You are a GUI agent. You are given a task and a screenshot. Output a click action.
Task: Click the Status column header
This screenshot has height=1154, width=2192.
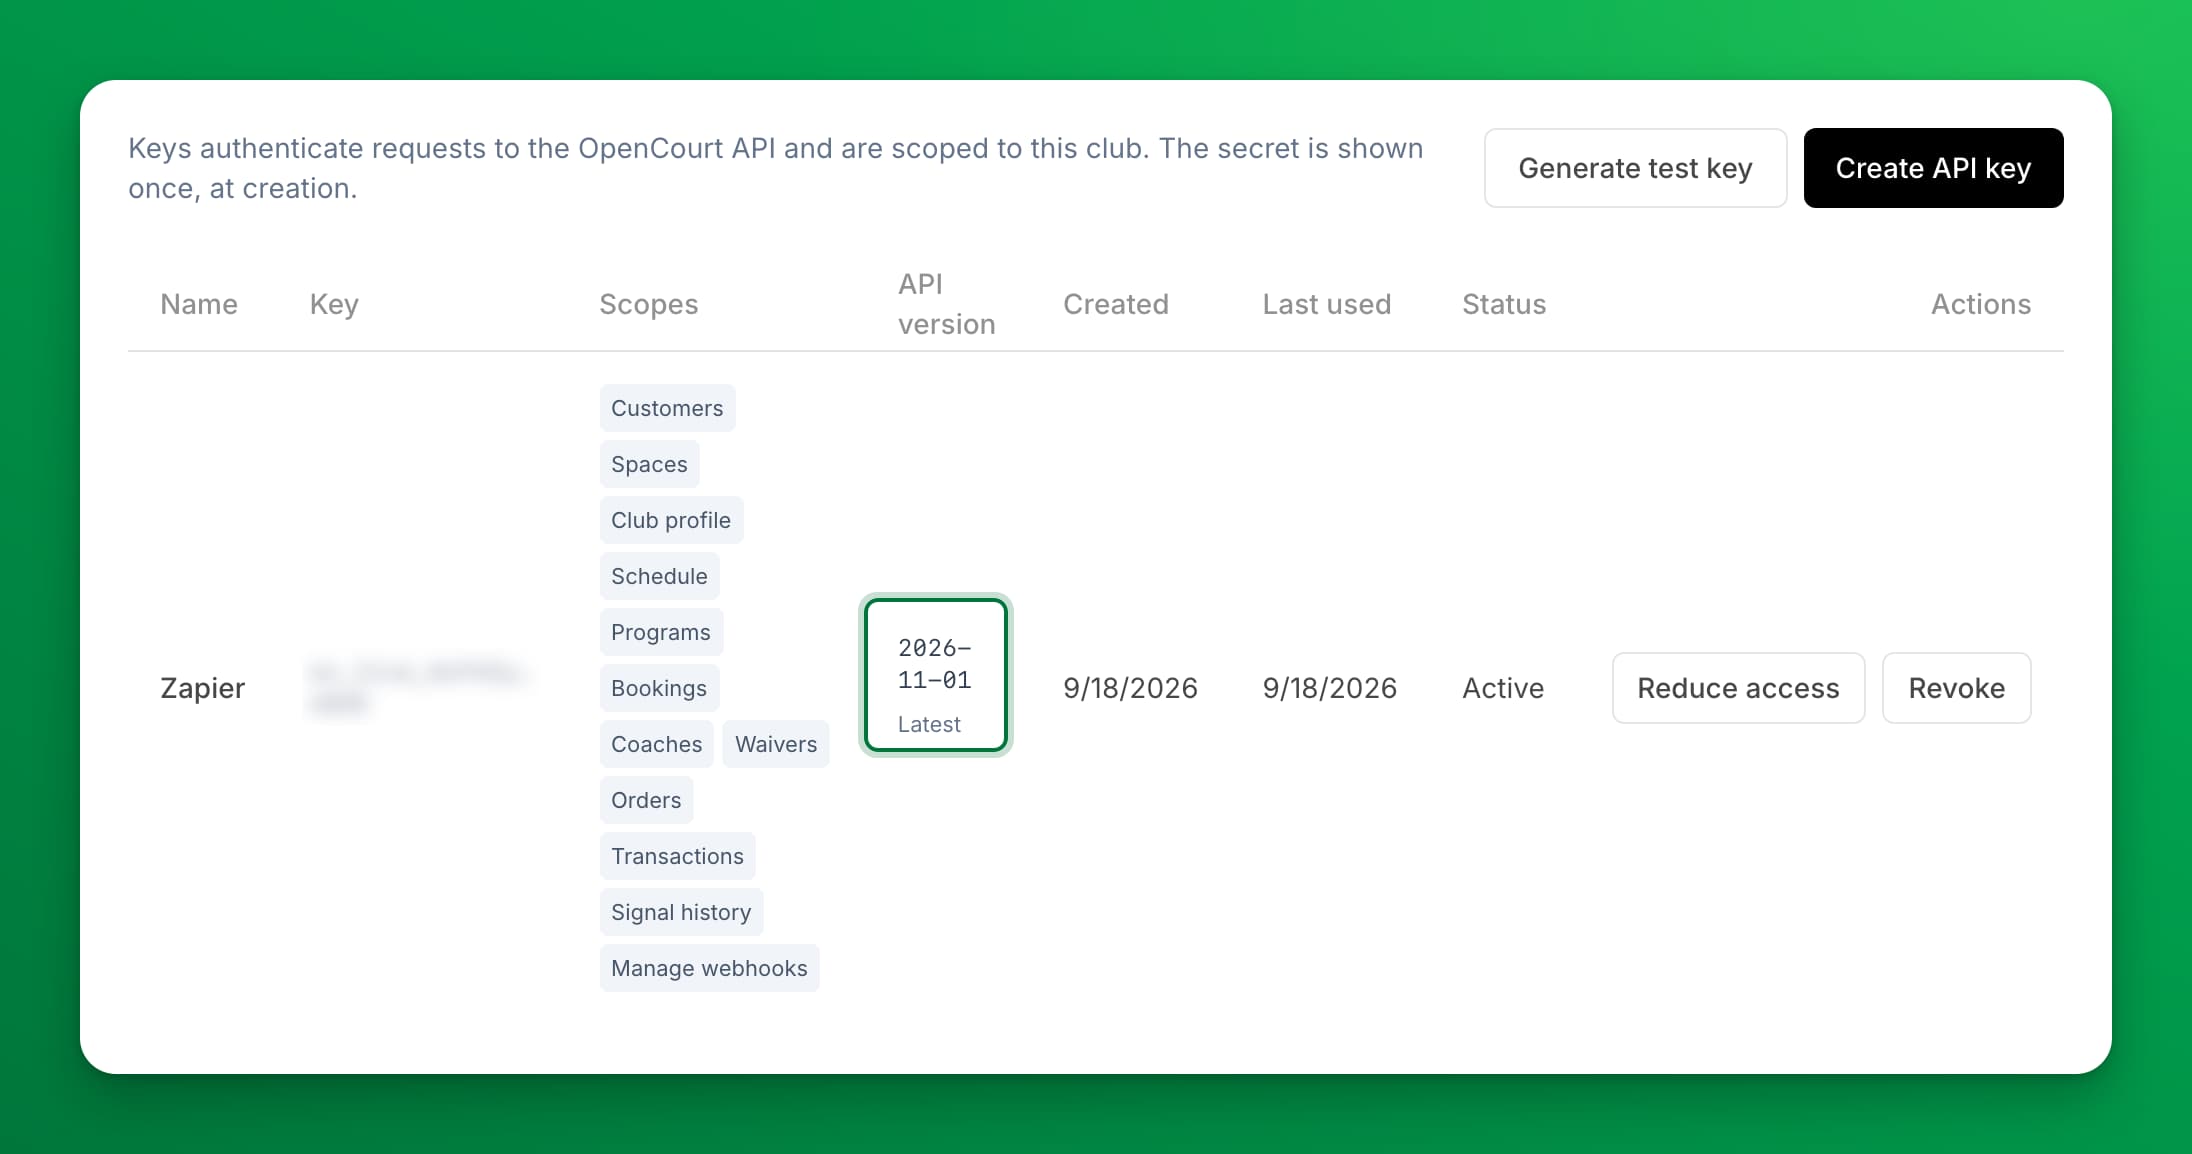pyautogui.click(x=1504, y=304)
